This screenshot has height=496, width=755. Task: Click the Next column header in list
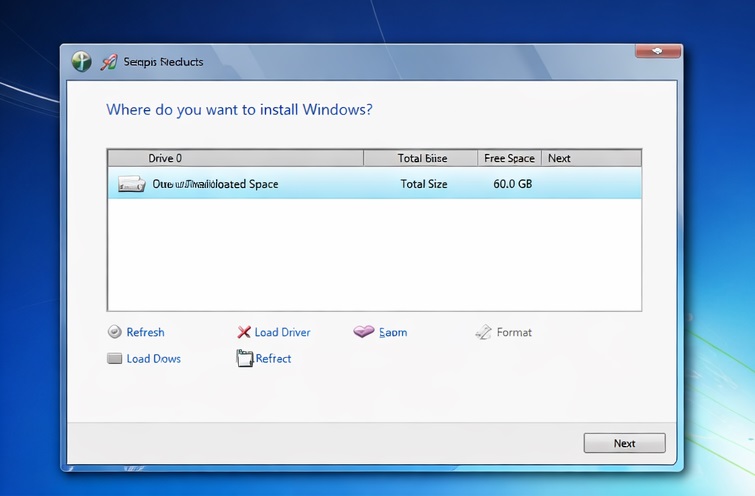point(560,158)
